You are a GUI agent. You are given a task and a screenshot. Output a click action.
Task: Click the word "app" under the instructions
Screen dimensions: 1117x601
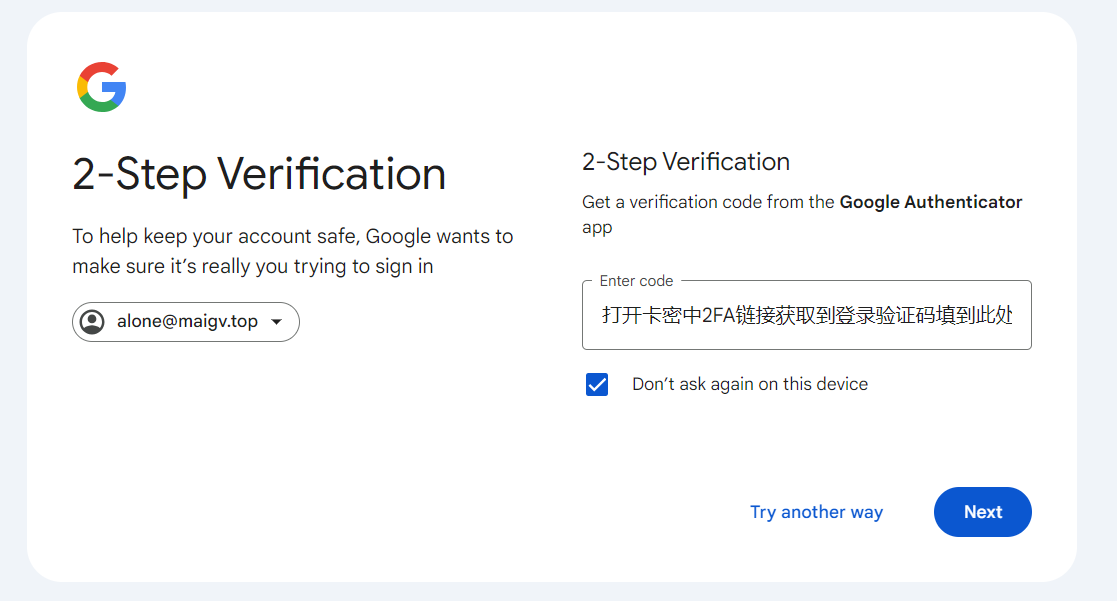click(x=597, y=228)
